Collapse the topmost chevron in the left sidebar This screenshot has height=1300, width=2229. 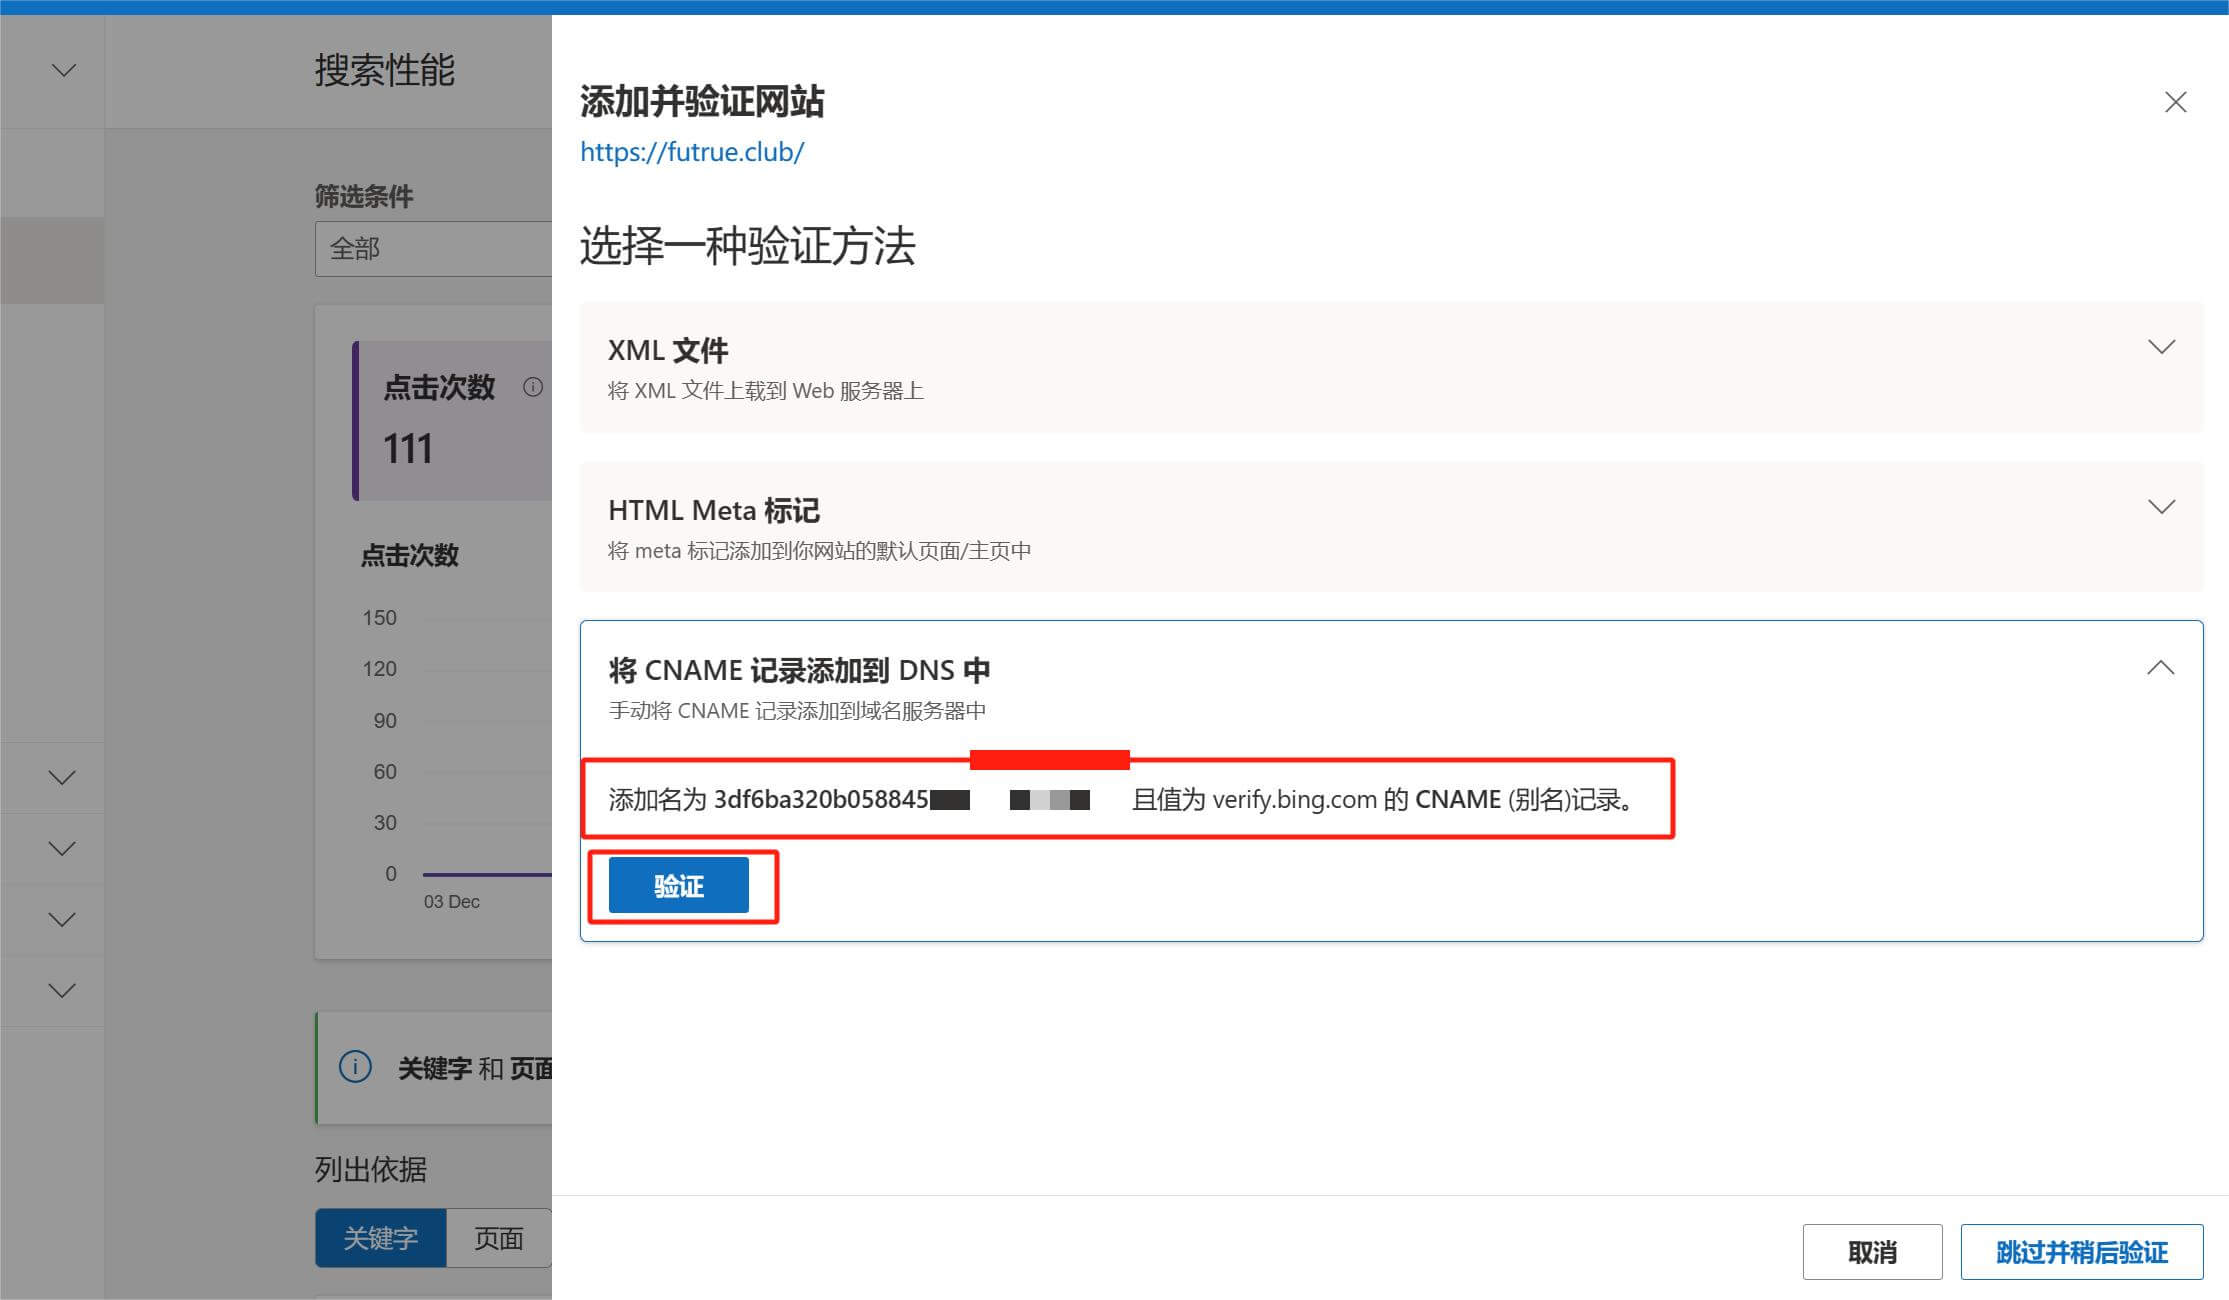63,70
